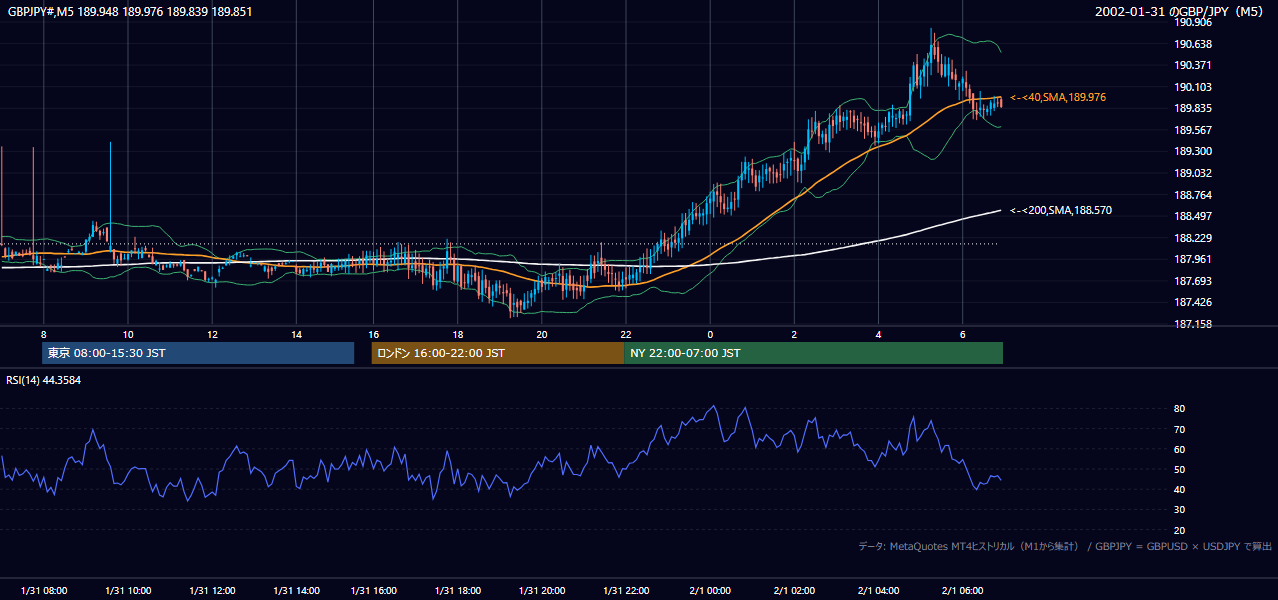Click the 2/1 06:00 date label

[x=962, y=591]
